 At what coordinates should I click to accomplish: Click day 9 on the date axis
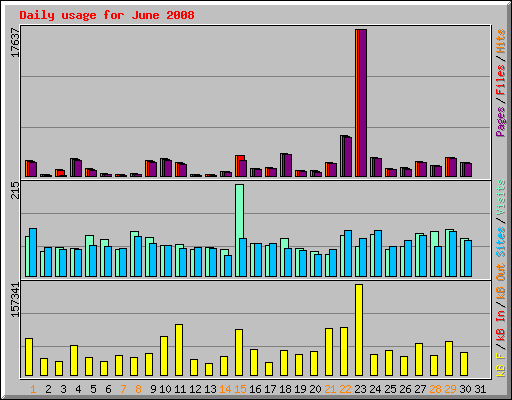pos(153,389)
